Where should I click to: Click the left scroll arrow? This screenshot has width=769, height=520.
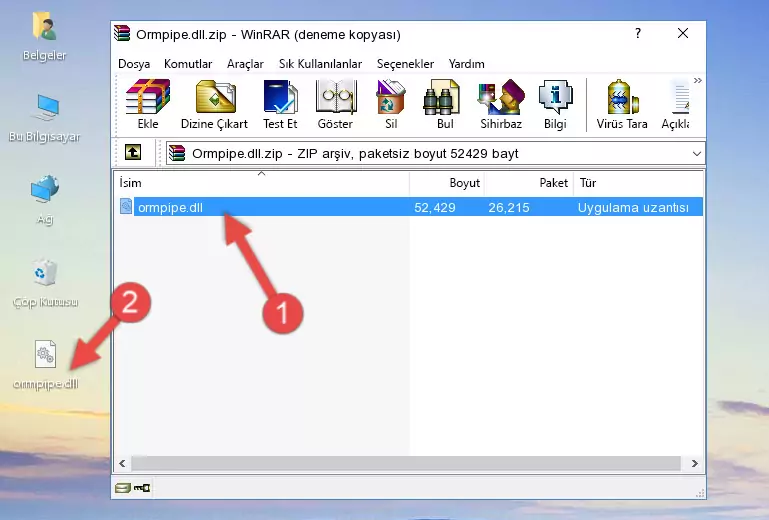123,463
